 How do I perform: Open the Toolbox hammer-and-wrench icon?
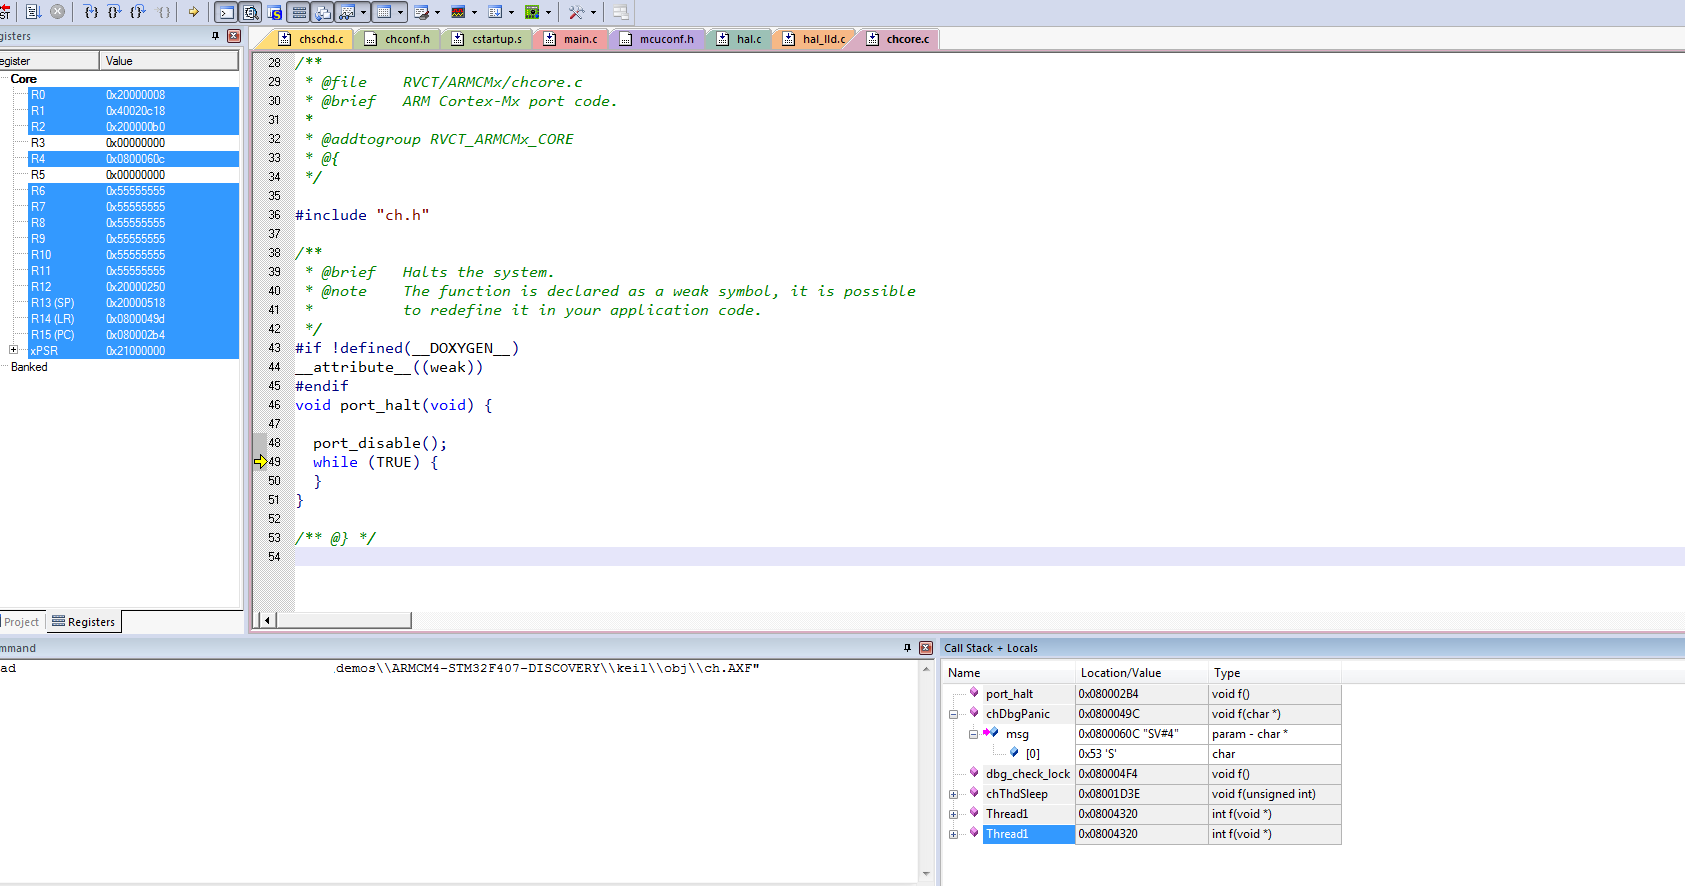click(x=576, y=13)
